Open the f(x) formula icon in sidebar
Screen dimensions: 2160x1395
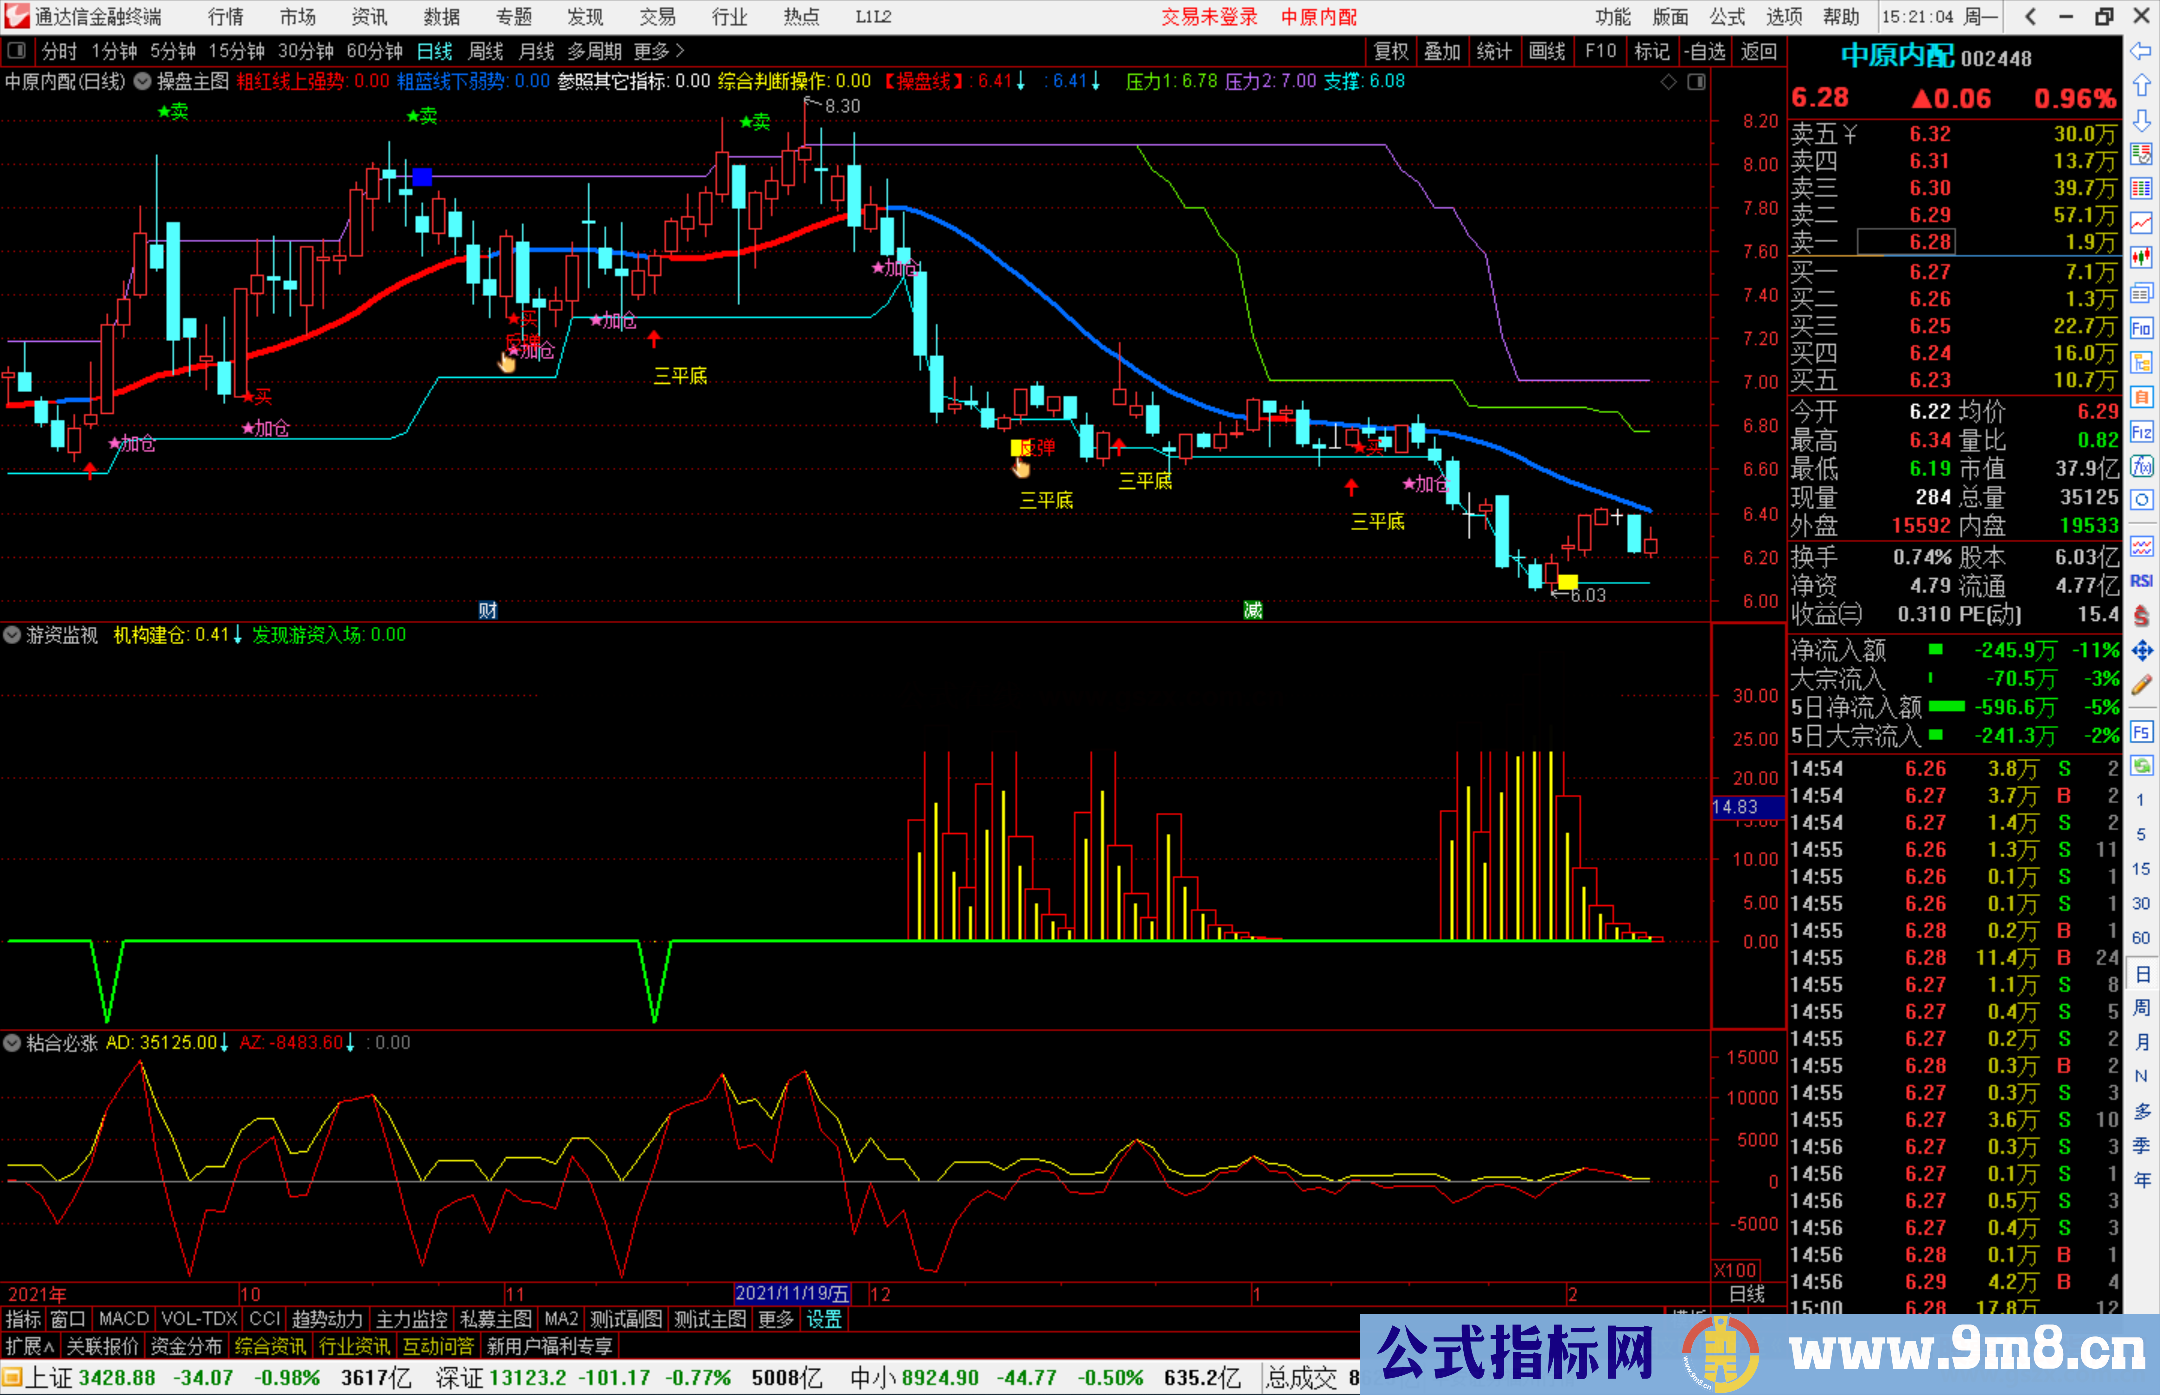pos(2141,466)
